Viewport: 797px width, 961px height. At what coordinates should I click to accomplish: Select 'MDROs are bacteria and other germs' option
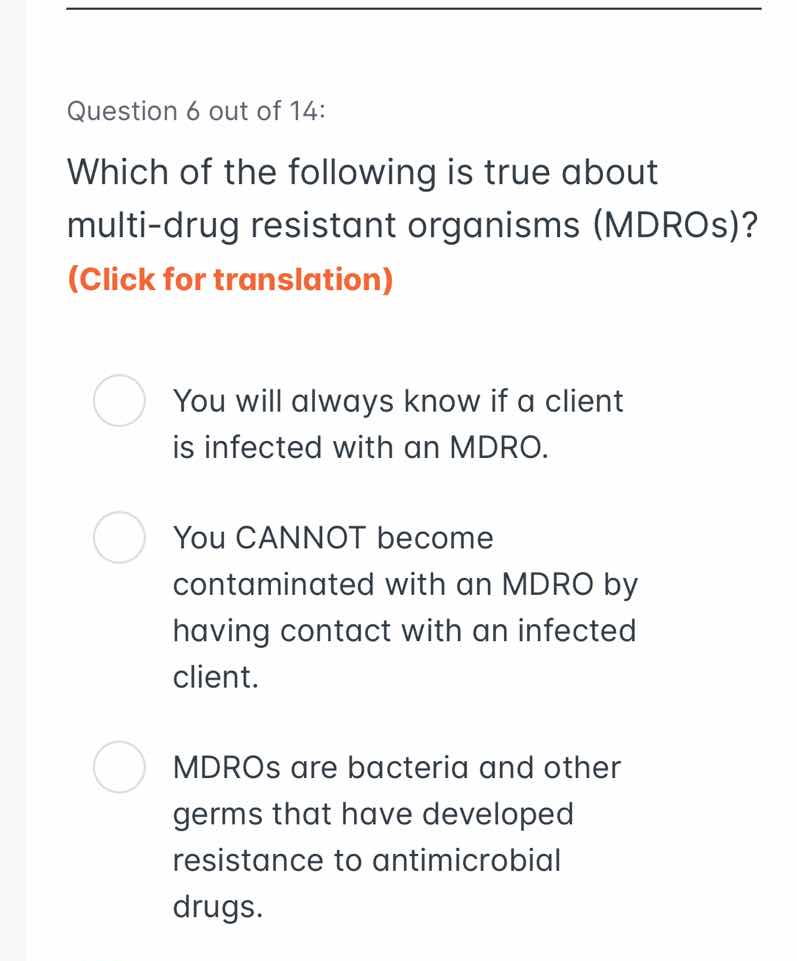(118, 767)
